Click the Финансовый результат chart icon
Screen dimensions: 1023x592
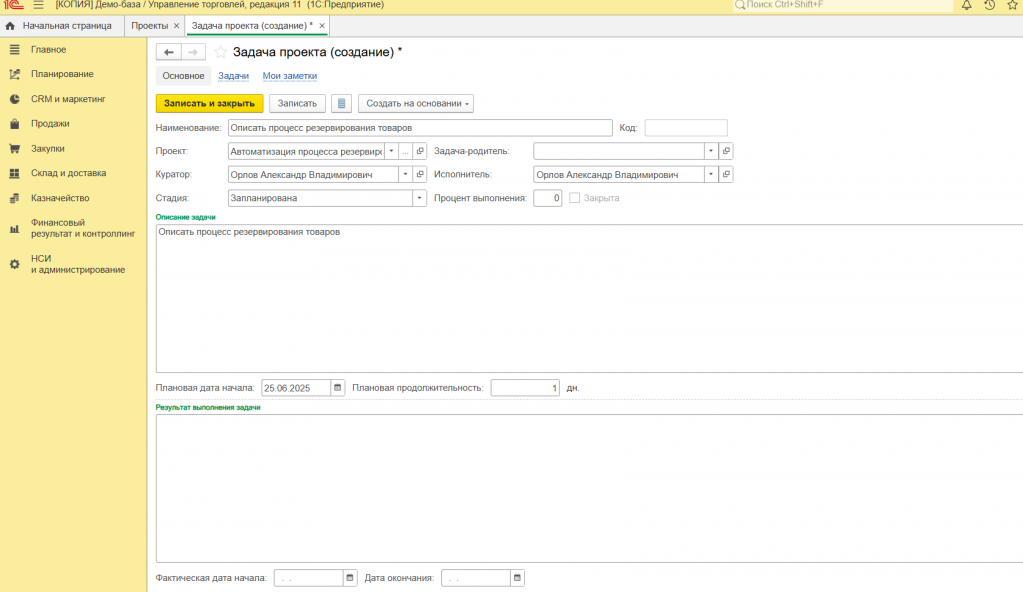14,228
